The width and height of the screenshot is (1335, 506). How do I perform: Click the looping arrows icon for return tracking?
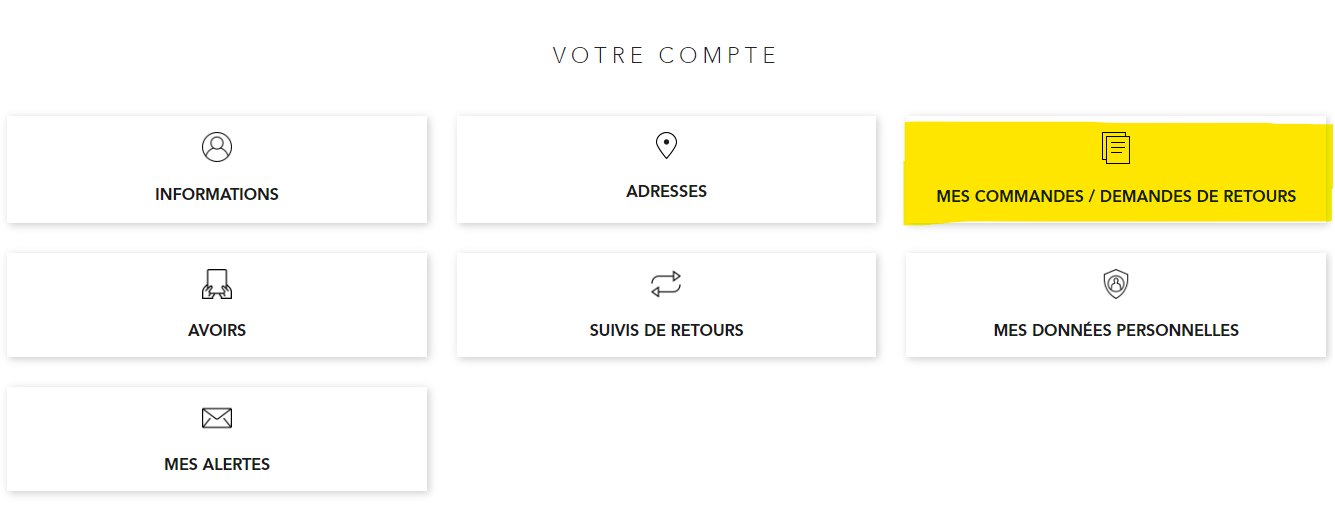pos(666,284)
